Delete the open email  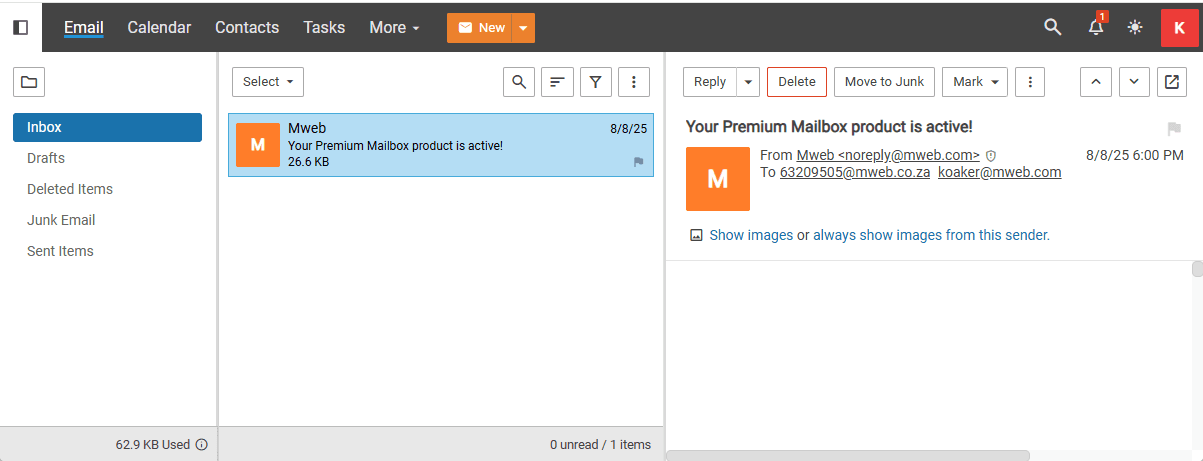[x=797, y=82]
